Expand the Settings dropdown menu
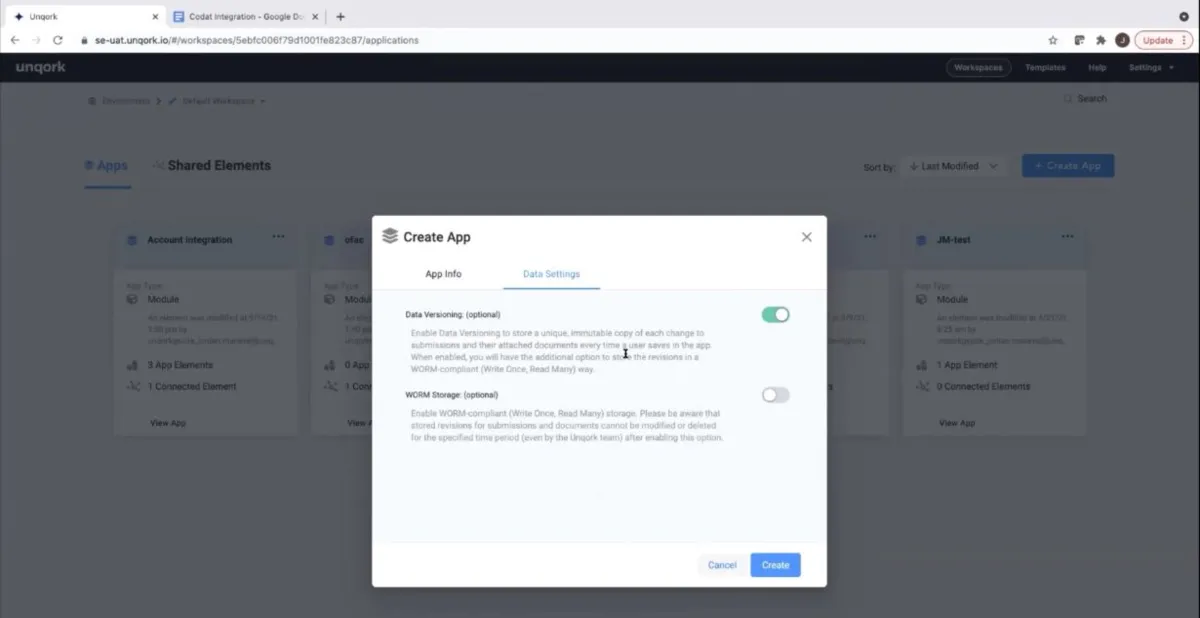1200x618 pixels. [x=1151, y=68]
